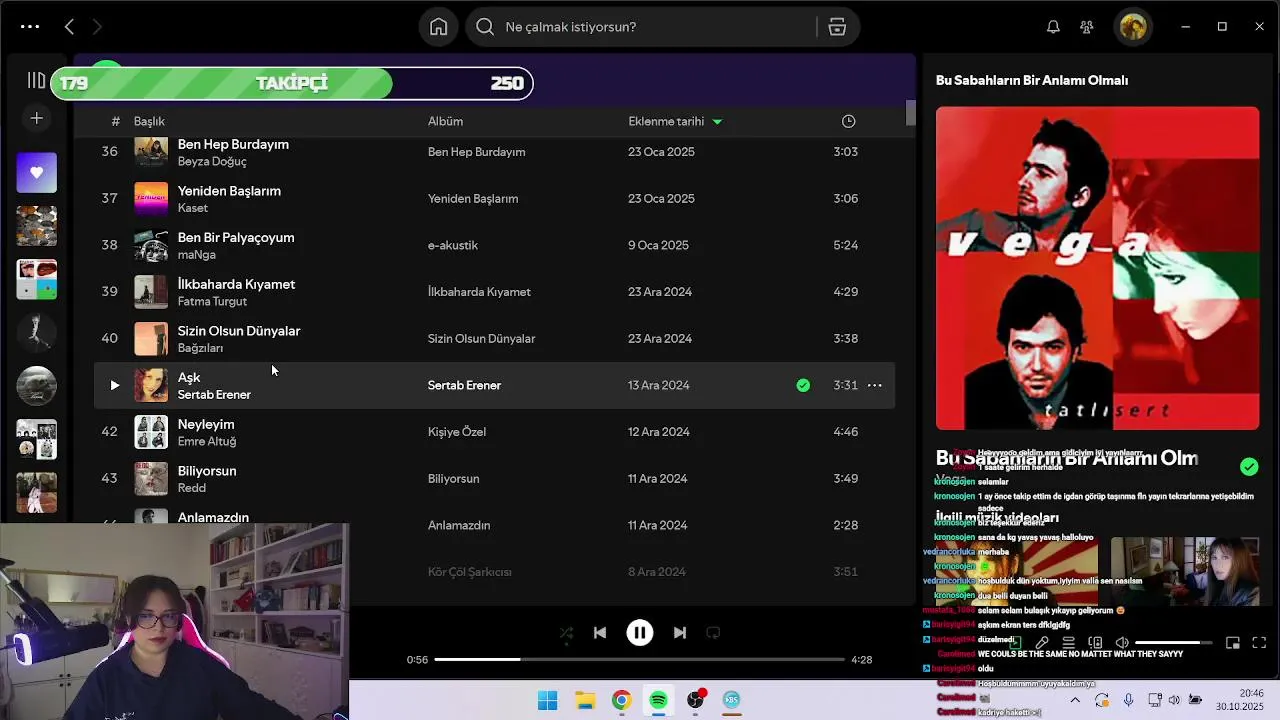Open album link Kişiye Özel
1280x720 pixels.
coord(457,432)
